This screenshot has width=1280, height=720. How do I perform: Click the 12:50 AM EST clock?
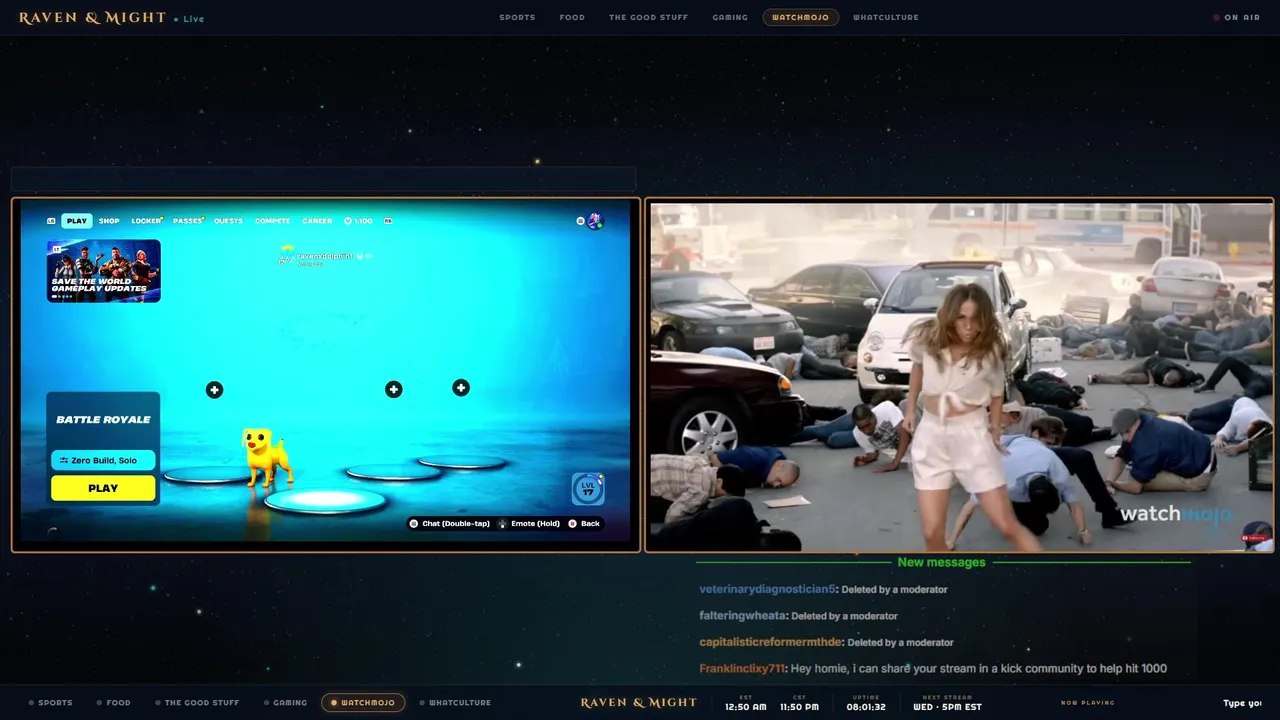tap(746, 704)
